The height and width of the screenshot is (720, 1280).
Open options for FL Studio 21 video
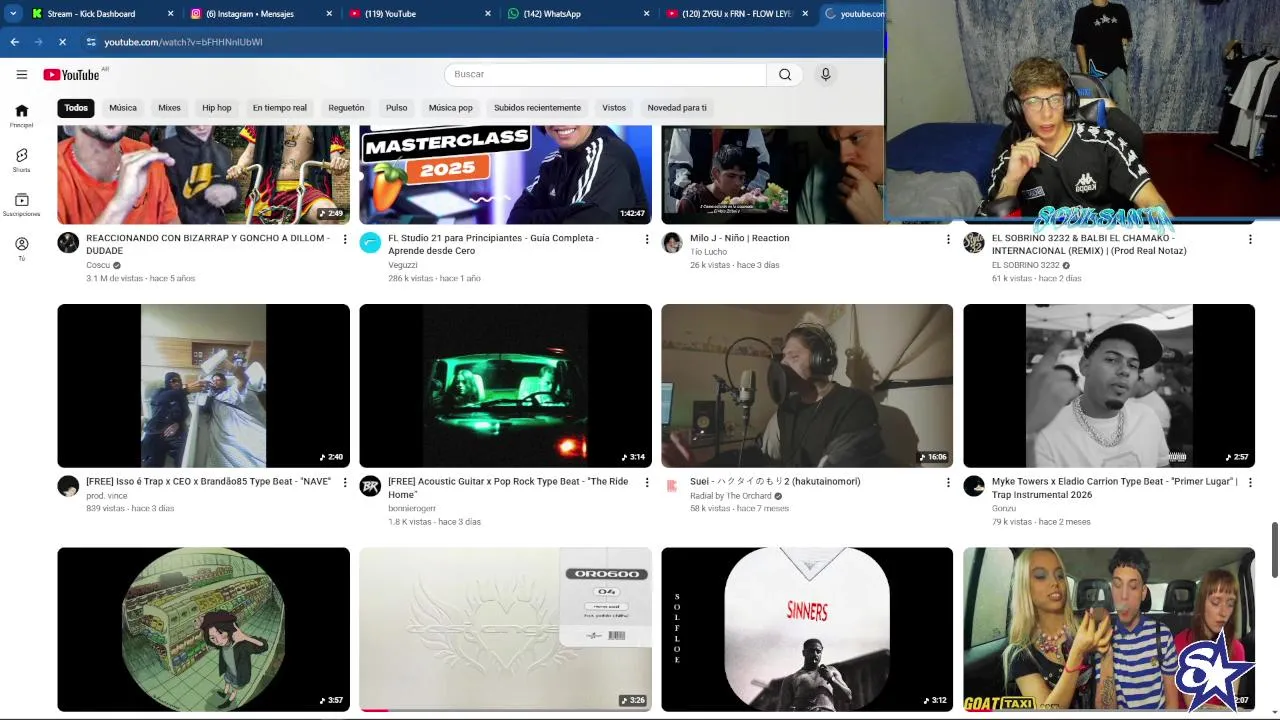(647, 239)
